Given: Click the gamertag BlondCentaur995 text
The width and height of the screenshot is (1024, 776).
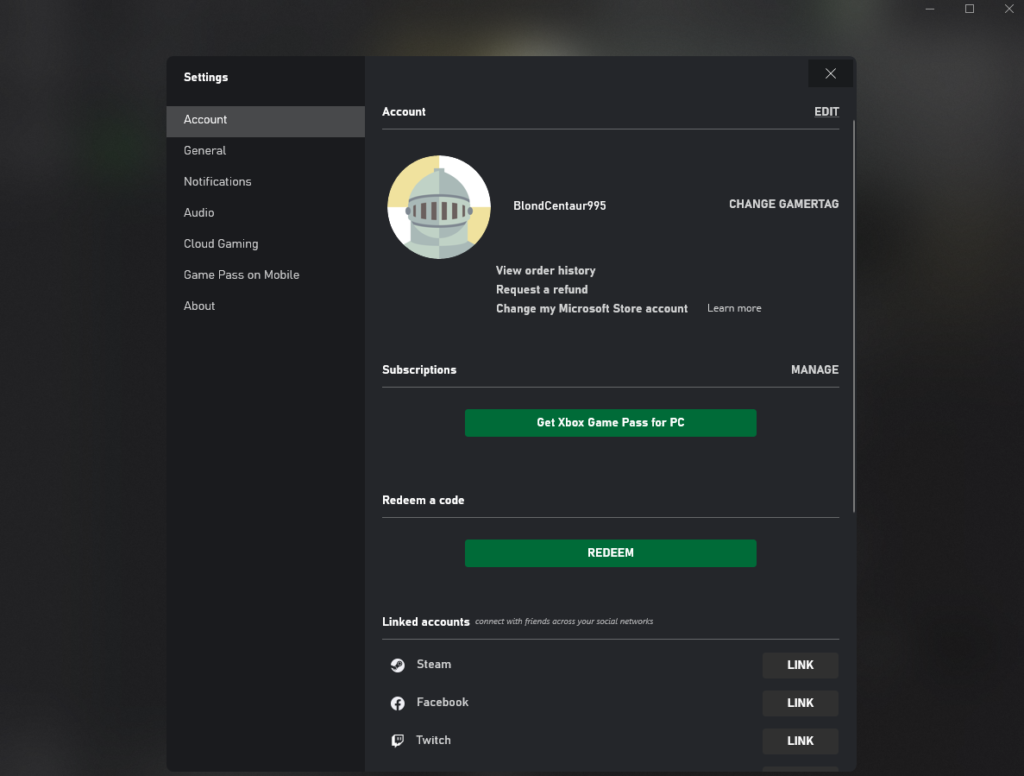Looking at the screenshot, I should pos(560,206).
